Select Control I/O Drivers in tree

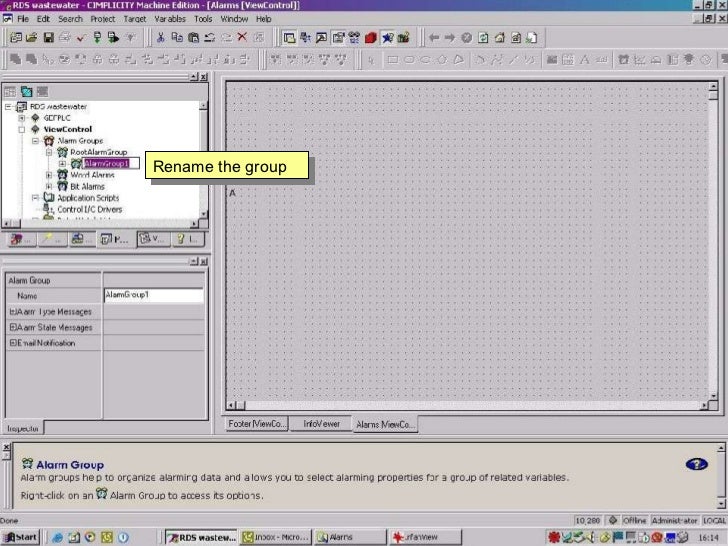click(x=90, y=209)
